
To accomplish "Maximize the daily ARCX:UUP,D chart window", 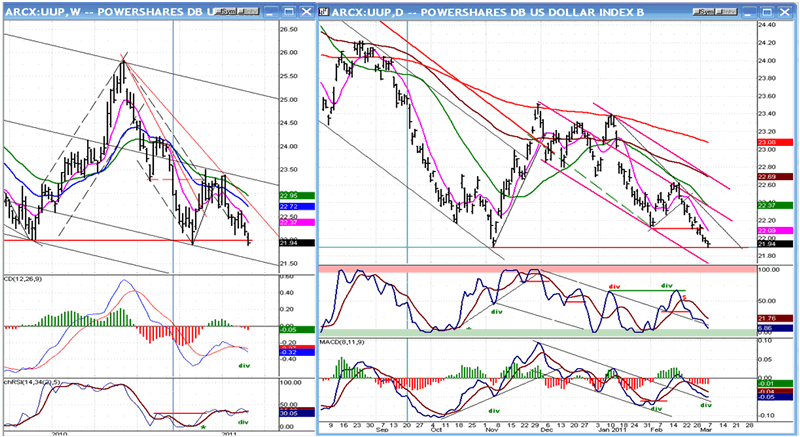I will (767, 12).
